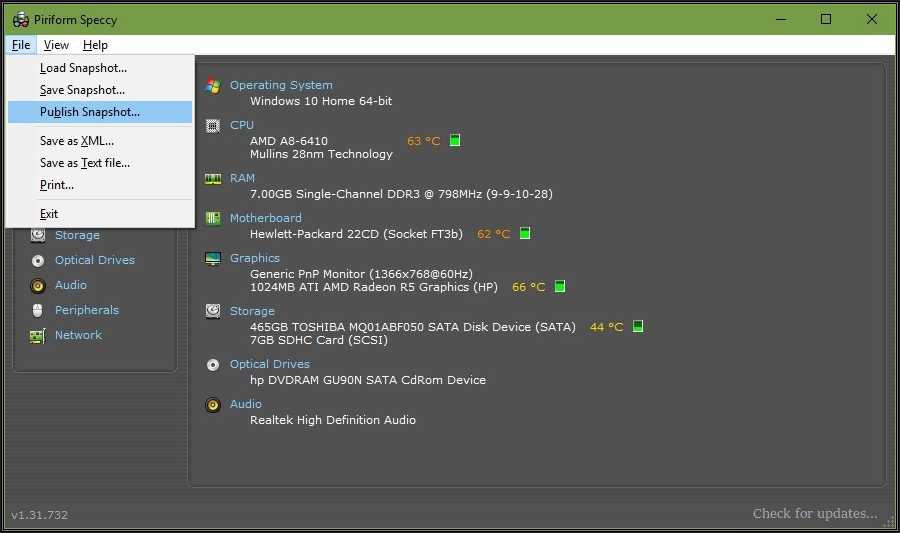This screenshot has height=533, width=900.
Task: Open the Graphics summary heading link
Action: coord(255,258)
